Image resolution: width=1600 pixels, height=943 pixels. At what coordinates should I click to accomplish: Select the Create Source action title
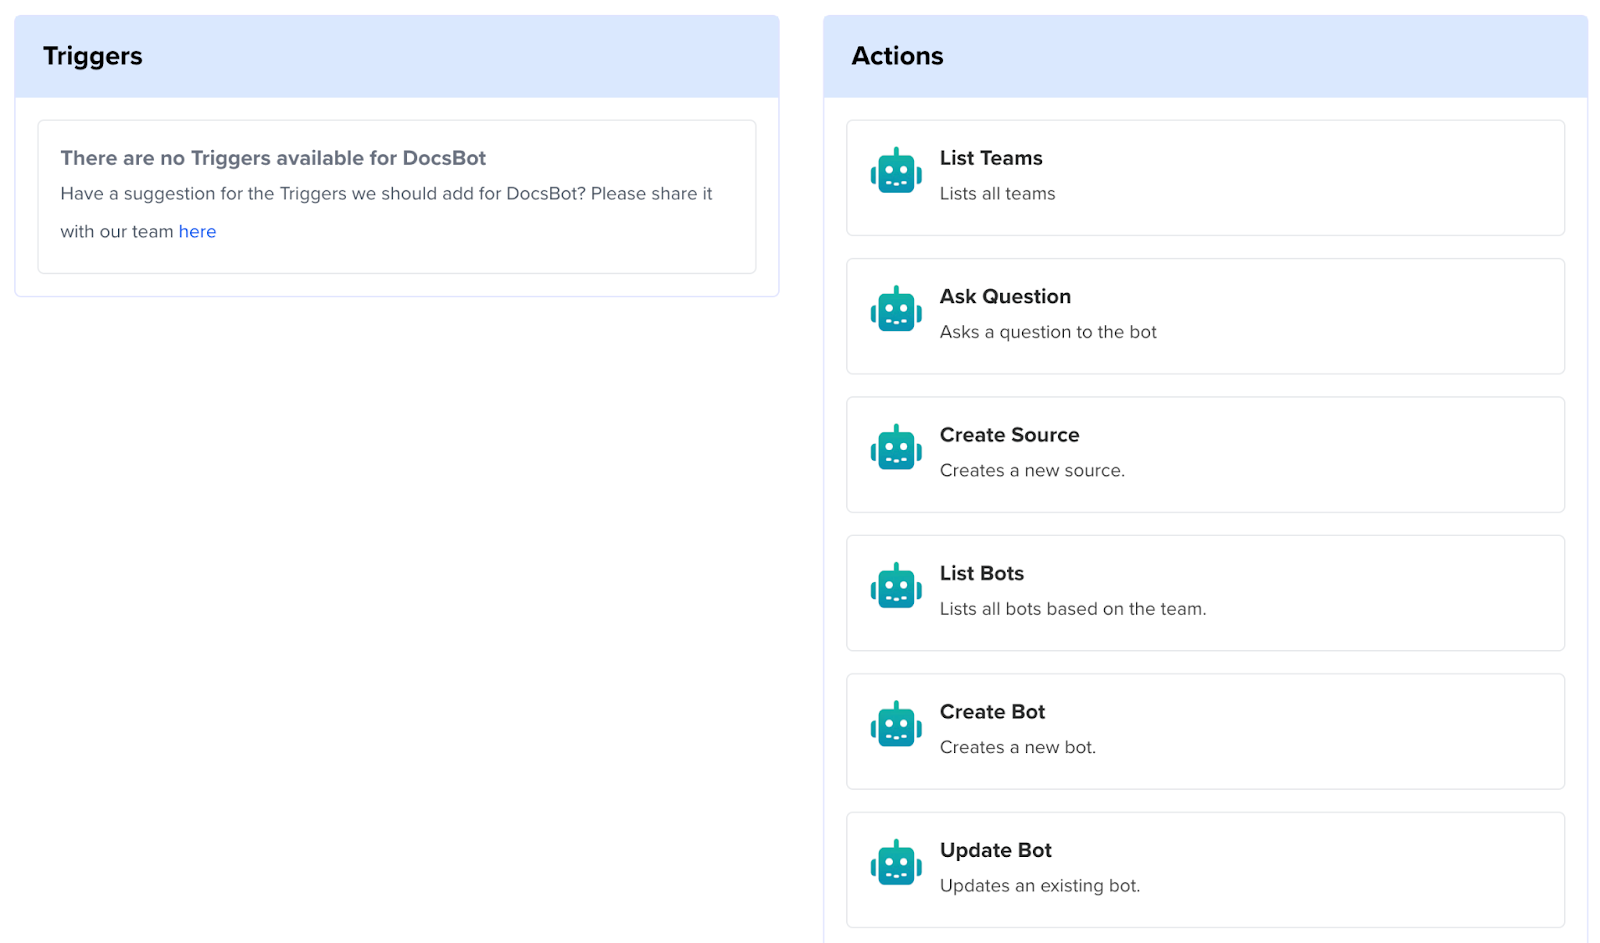1009,435
